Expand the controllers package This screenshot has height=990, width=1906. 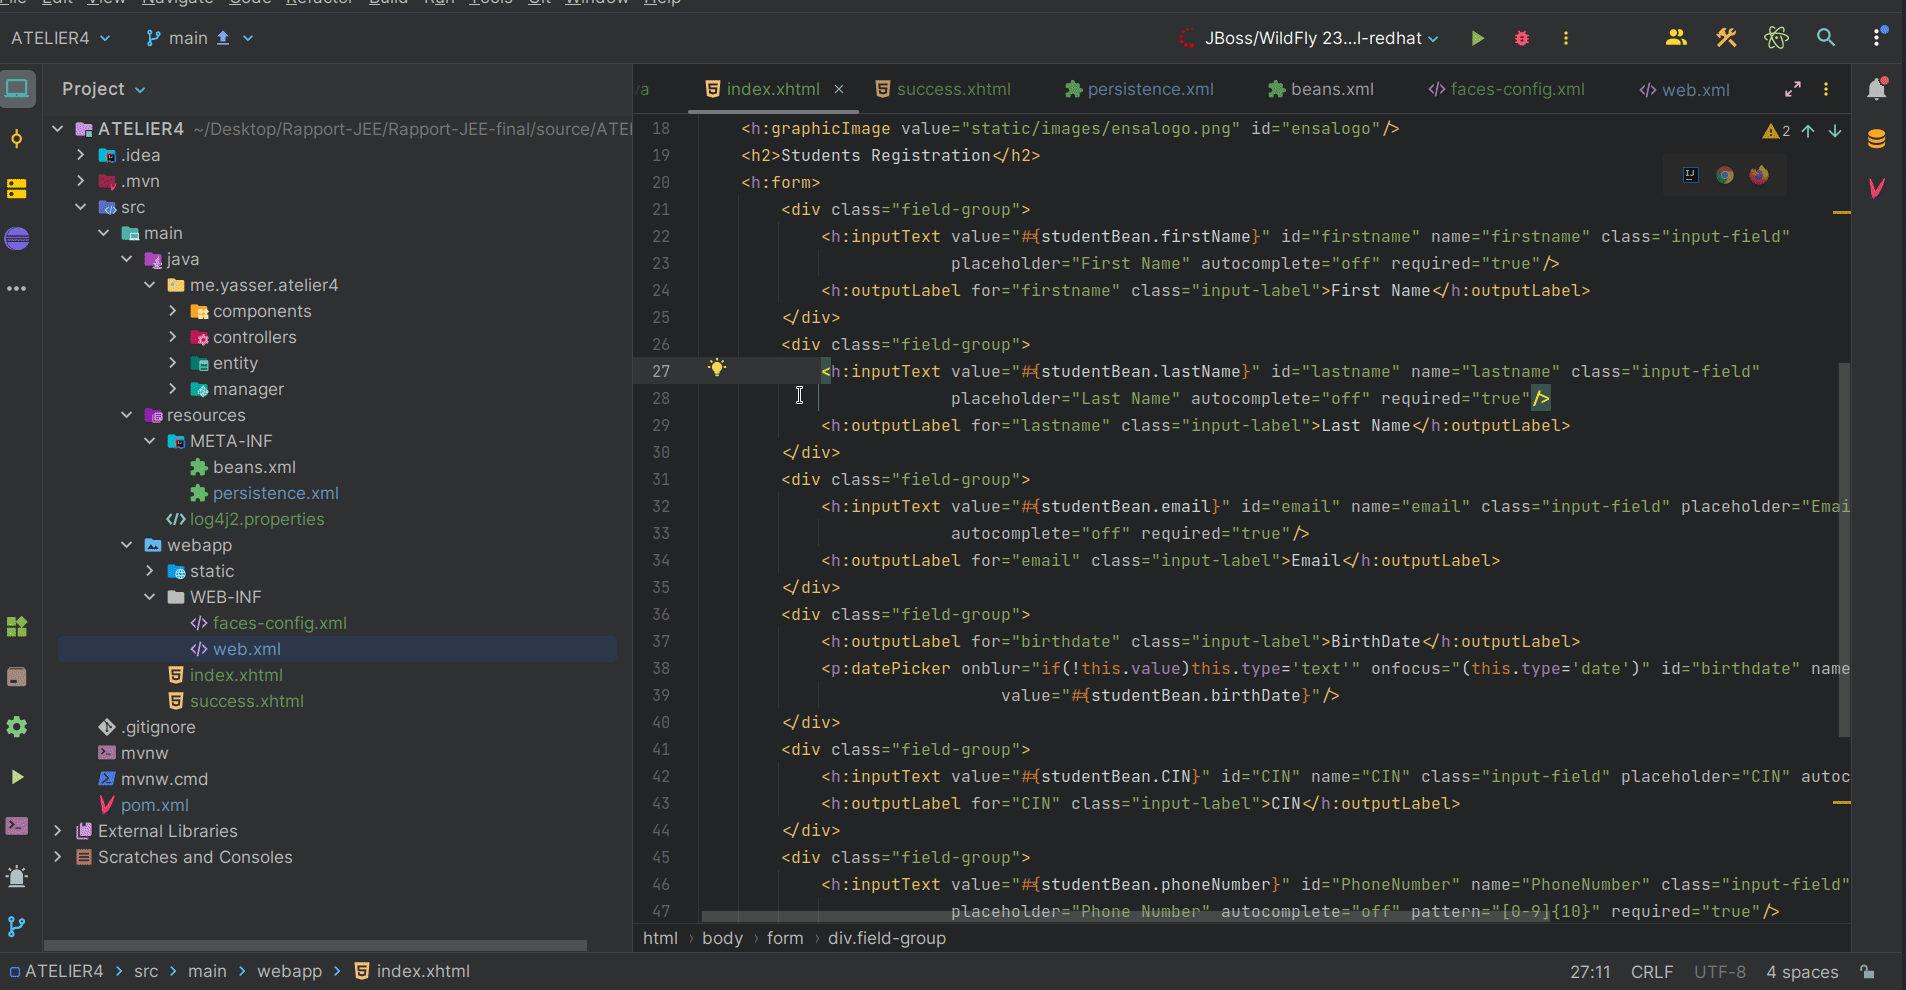[x=173, y=337]
